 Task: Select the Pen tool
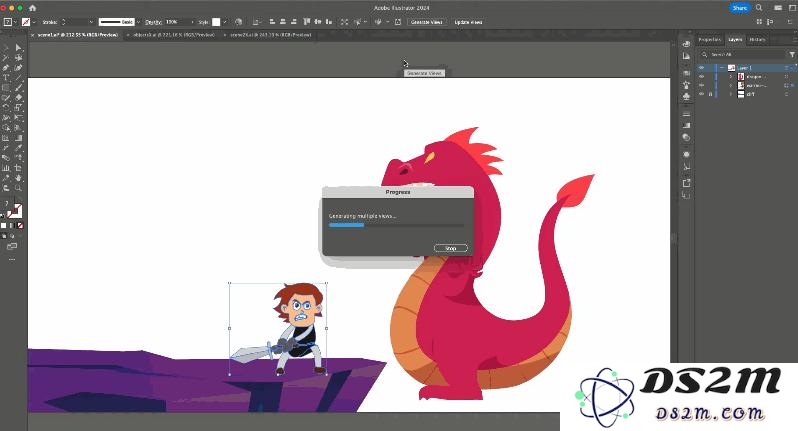(x=6, y=68)
